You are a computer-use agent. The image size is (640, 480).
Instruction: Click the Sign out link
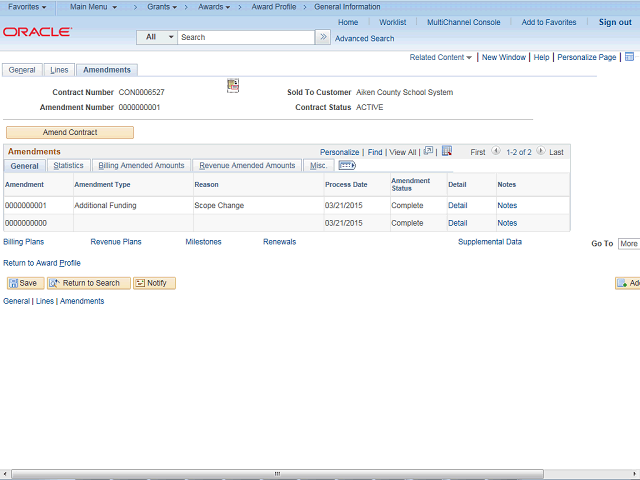(x=615, y=22)
